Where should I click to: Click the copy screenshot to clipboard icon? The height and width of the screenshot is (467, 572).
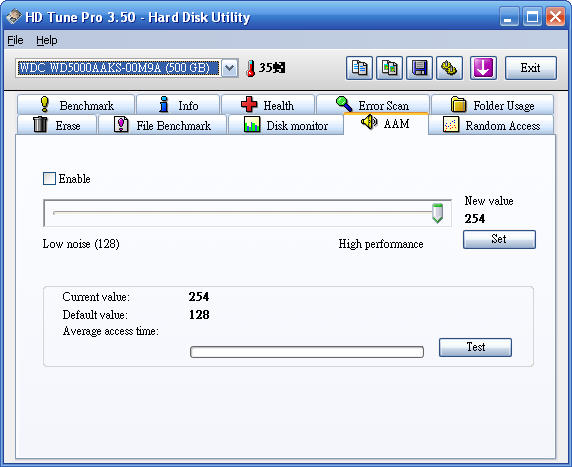389,68
